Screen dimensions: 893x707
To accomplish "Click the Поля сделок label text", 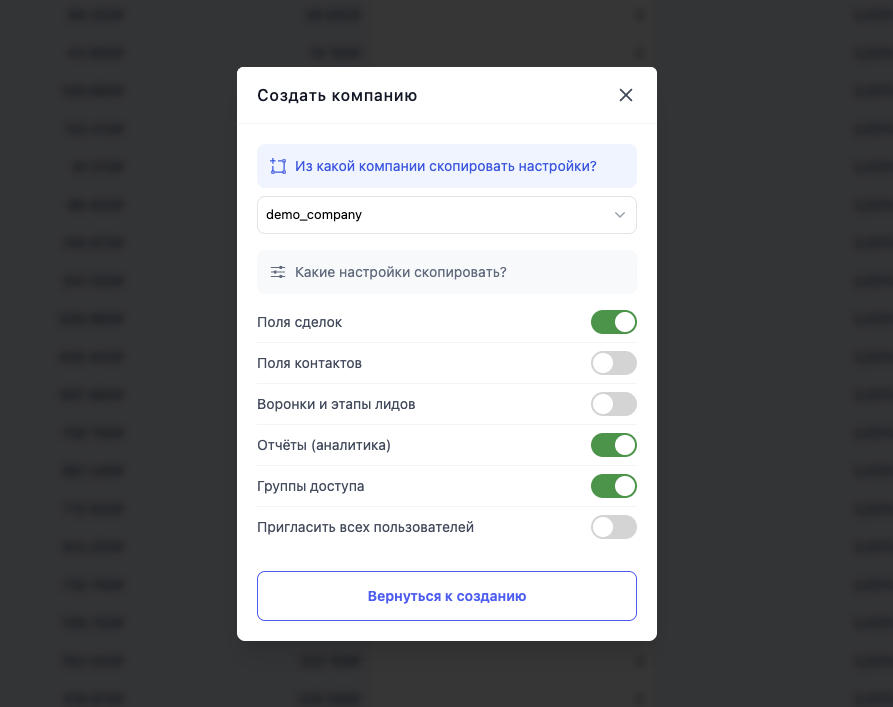I will click(x=299, y=322).
